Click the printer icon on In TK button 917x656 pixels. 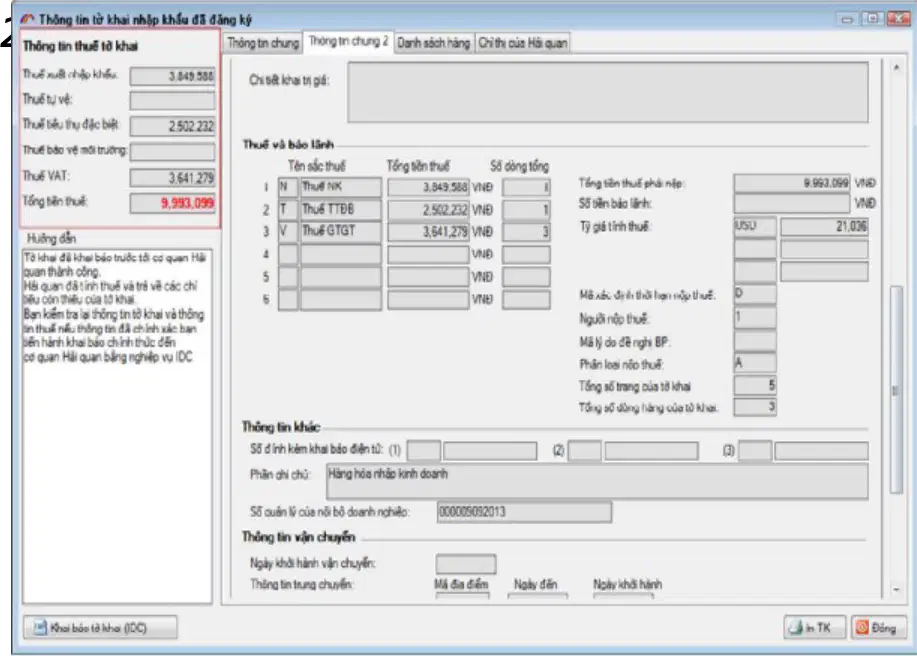click(796, 628)
